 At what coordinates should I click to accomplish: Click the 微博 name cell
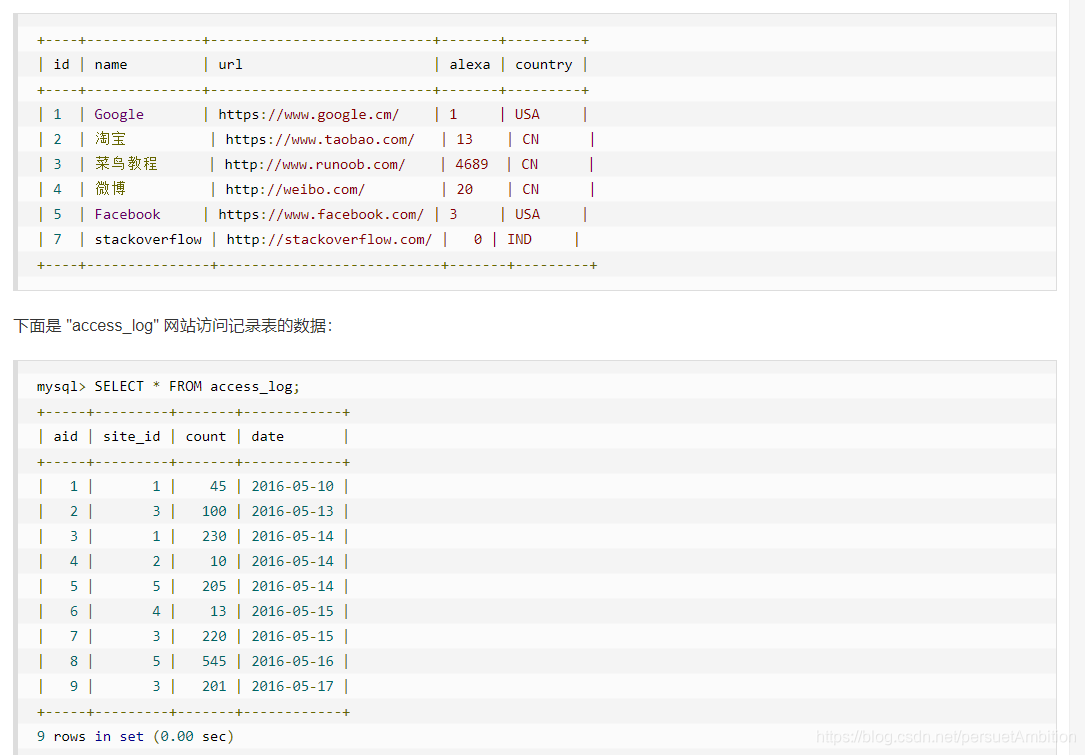tap(110, 189)
